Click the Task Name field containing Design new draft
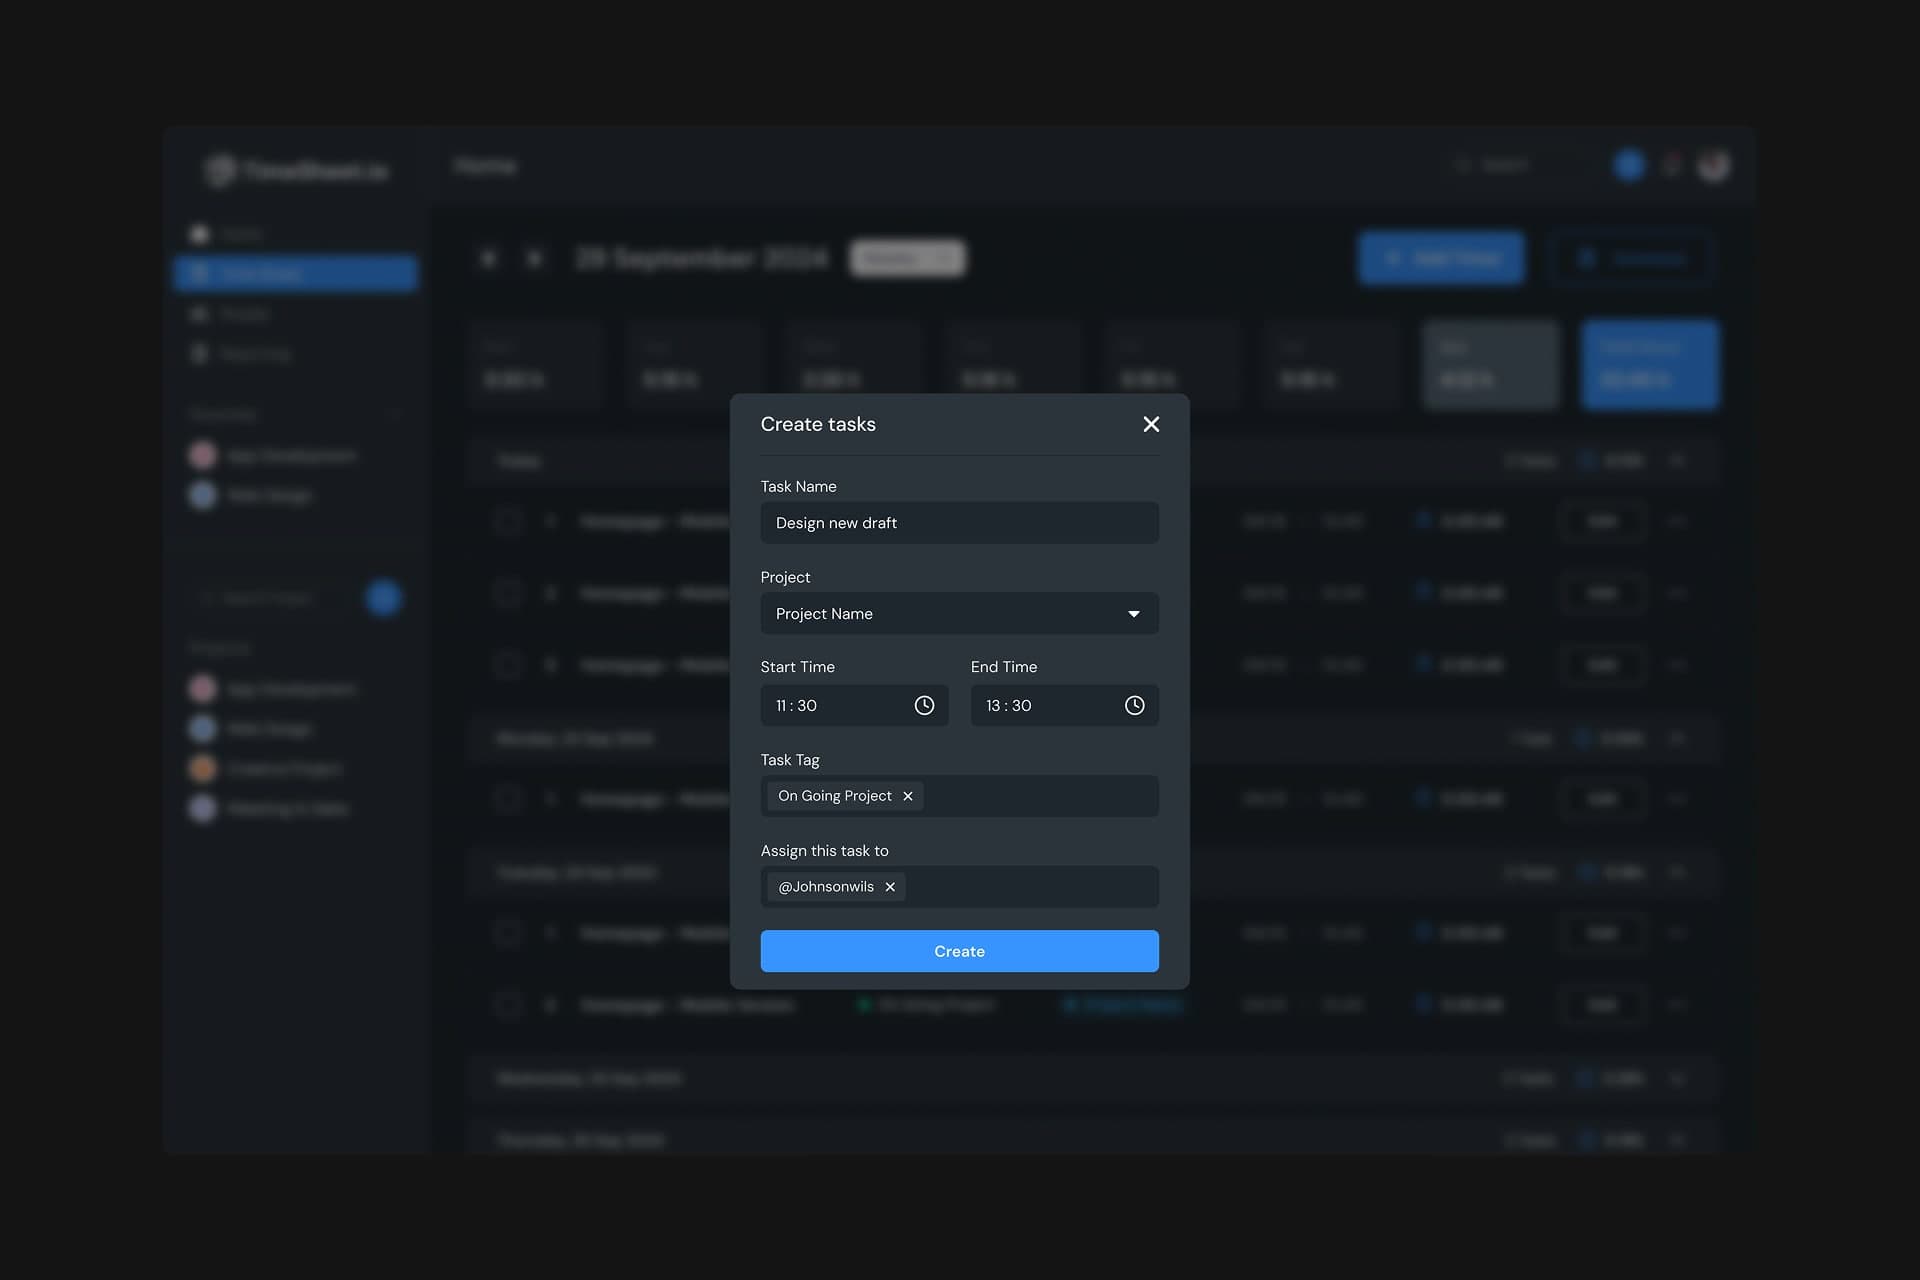This screenshot has width=1920, height=1280. tap(959, 522)
